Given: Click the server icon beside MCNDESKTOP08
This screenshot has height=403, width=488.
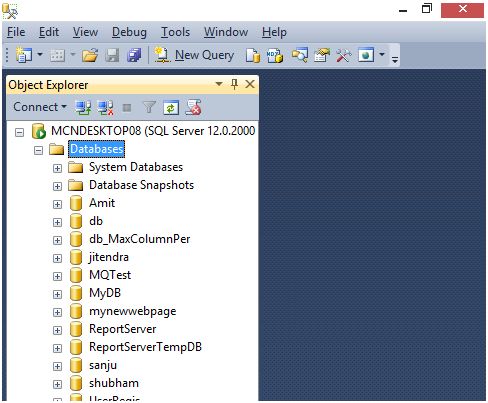Looking at the screenshot, I should click(x=39, y=131).
